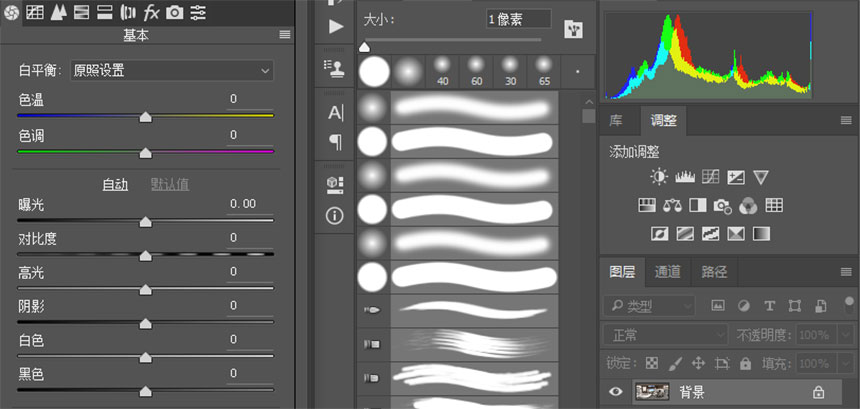860x409 pixels.
Task: Hide the 背景 layer with eye icon
Action: 617,392
